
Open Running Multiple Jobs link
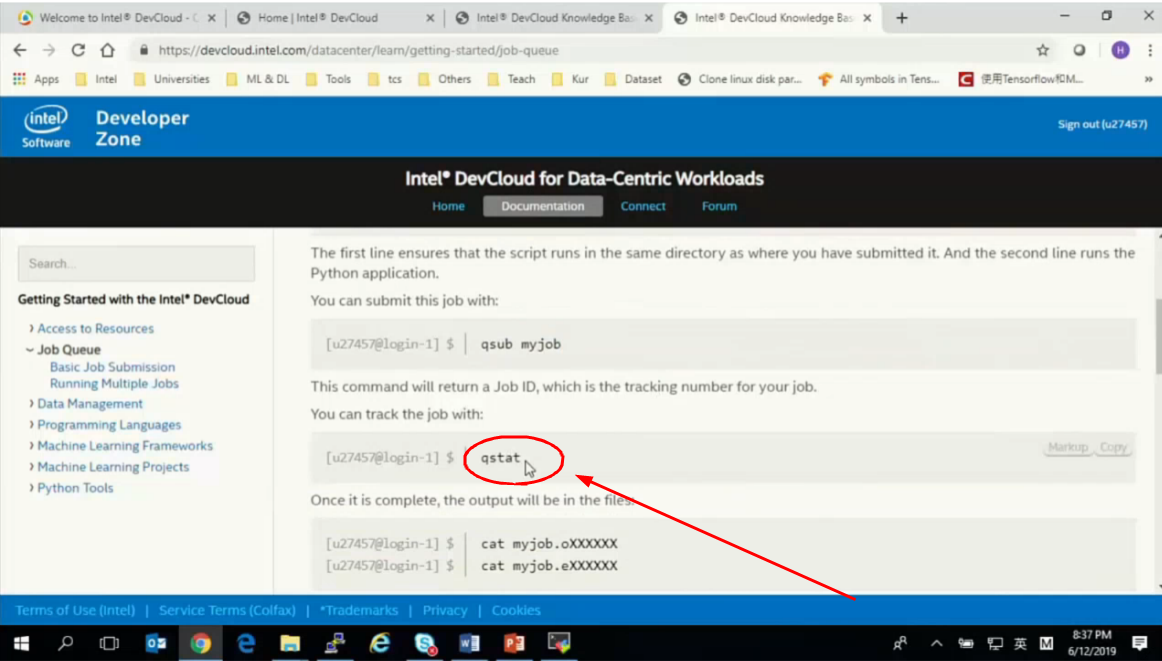114,383
